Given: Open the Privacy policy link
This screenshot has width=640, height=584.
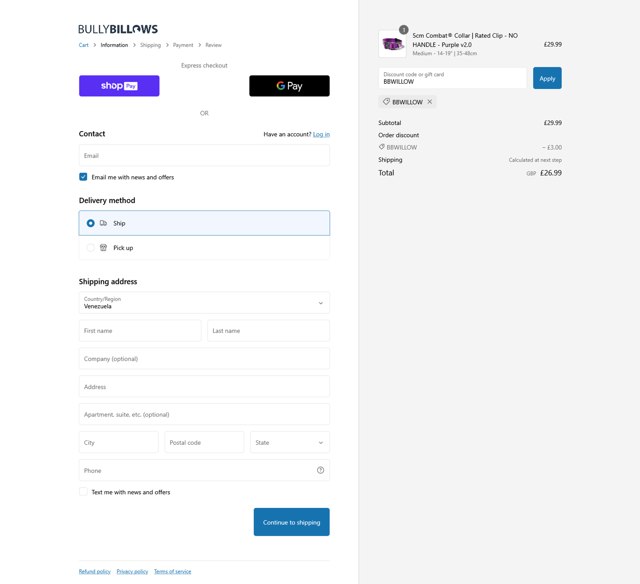Looking at the screenshot, I should point(132,571).
